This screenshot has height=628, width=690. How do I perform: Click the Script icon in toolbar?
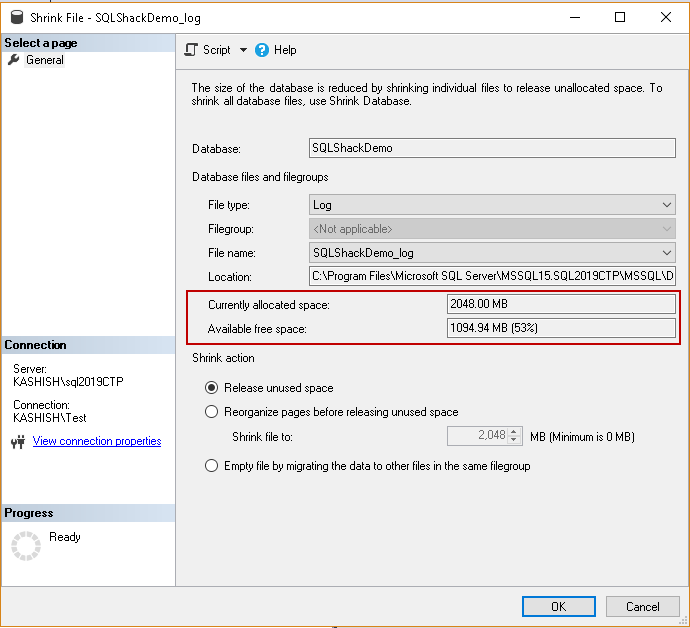191,50
